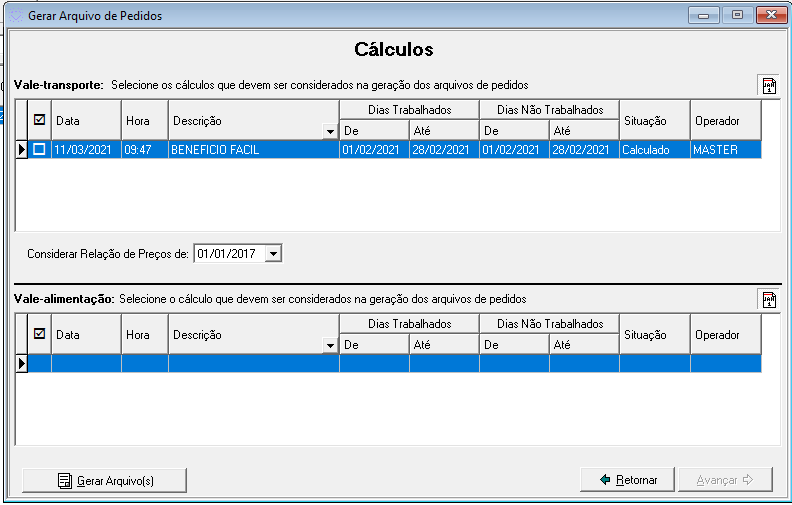Viewport: 792px width, 505px height.
Task: Click the Operador column header in Vale-transporte
Action: (725, 121)
